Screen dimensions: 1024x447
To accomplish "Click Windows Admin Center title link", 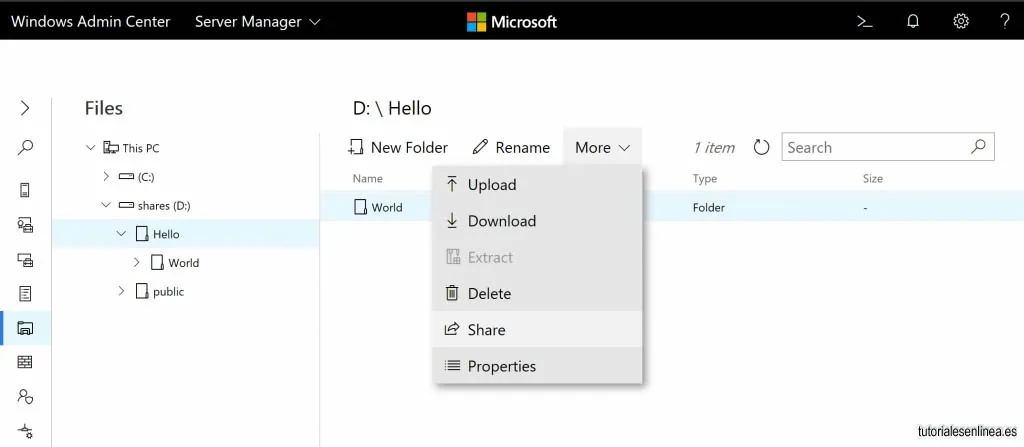I will (x=91, y=22).
